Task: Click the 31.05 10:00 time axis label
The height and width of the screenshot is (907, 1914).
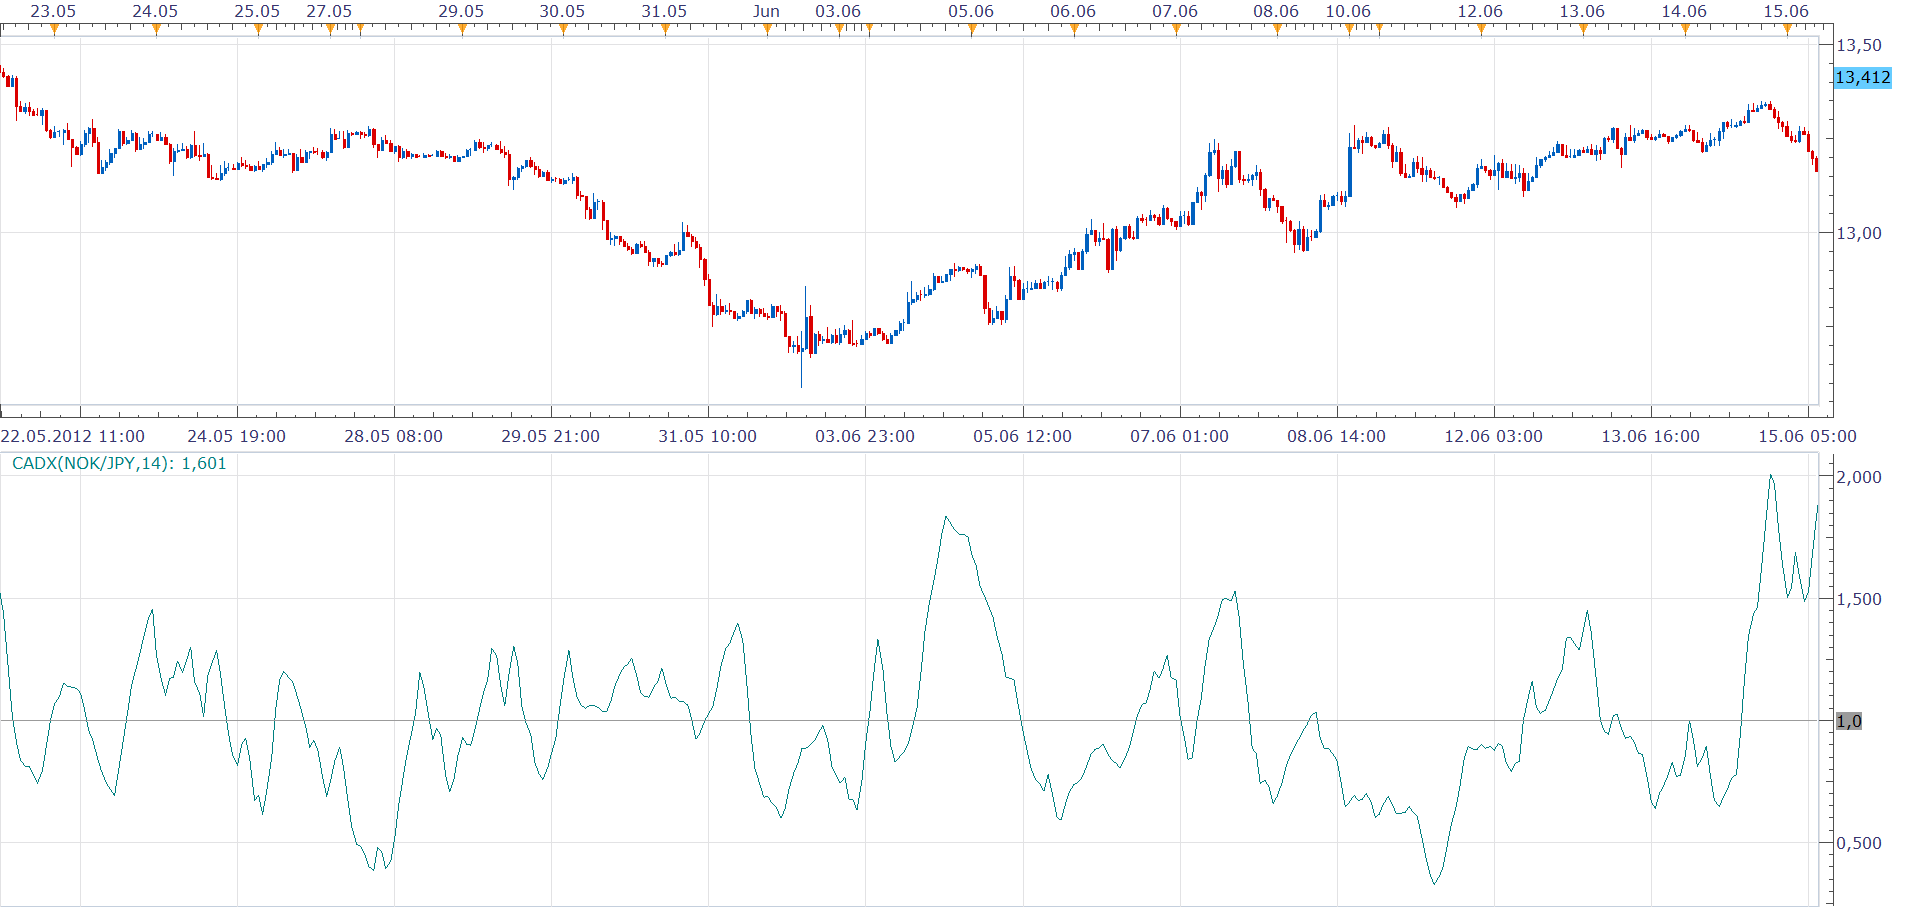Action: (708, 436)
